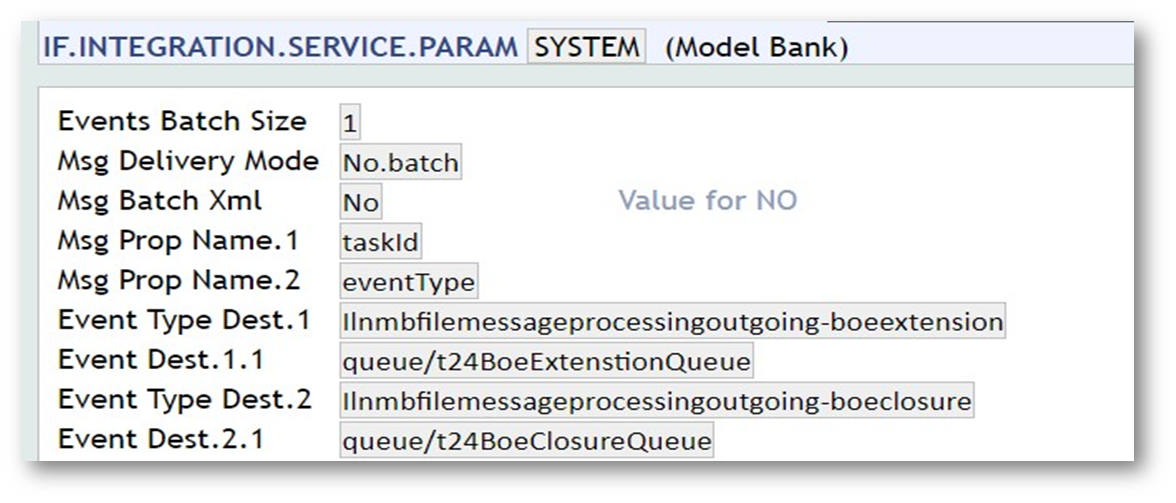This screenshot has height=503, width=1176.
Task: Click the Msg Batch Xml label
Action: (160, 201)
